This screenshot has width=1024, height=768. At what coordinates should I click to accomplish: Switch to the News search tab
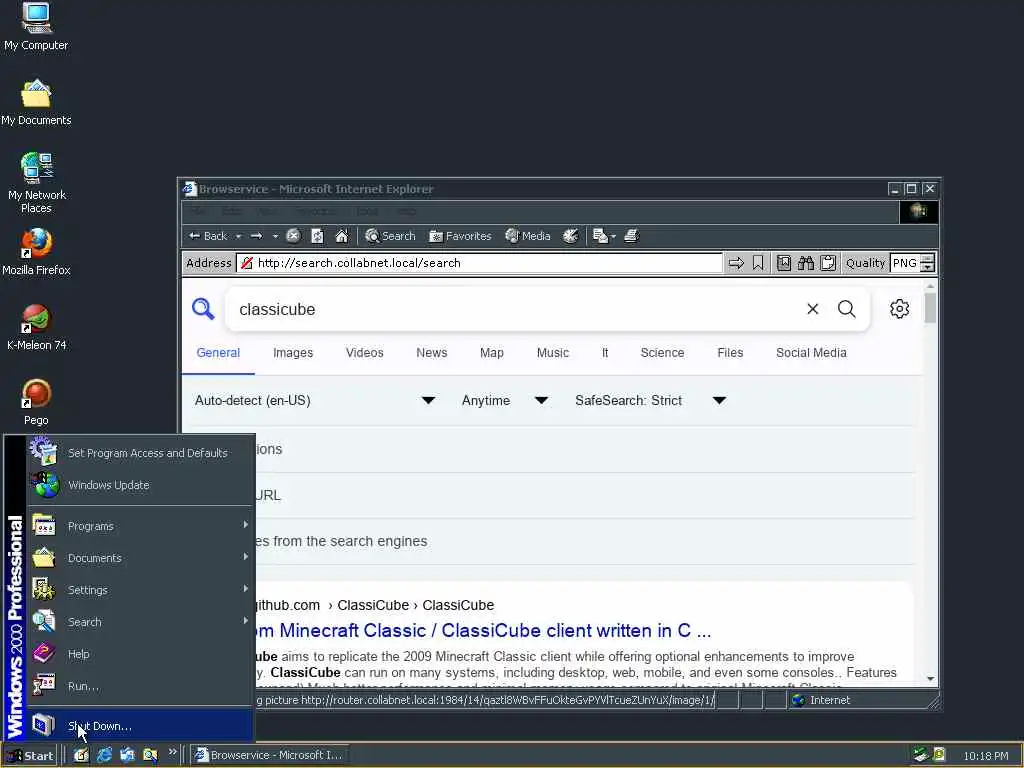tap(432, 353)
